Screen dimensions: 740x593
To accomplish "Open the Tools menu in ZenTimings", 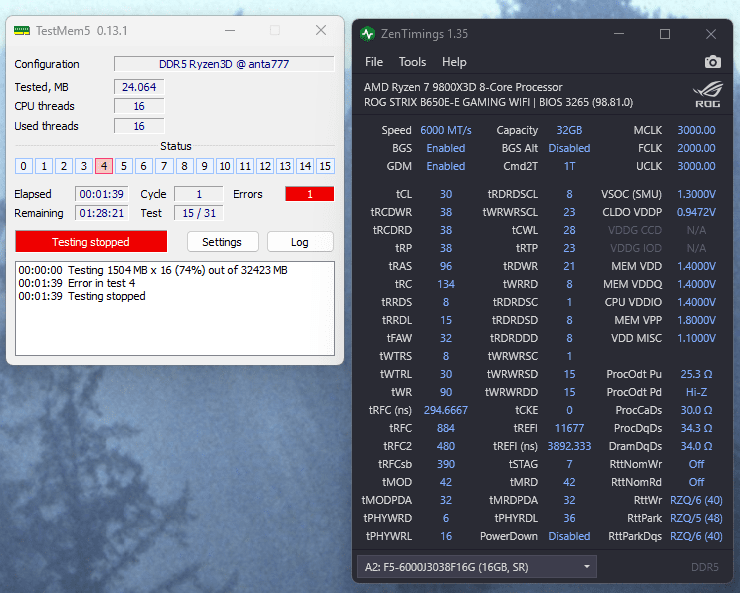I will point(412,62).
